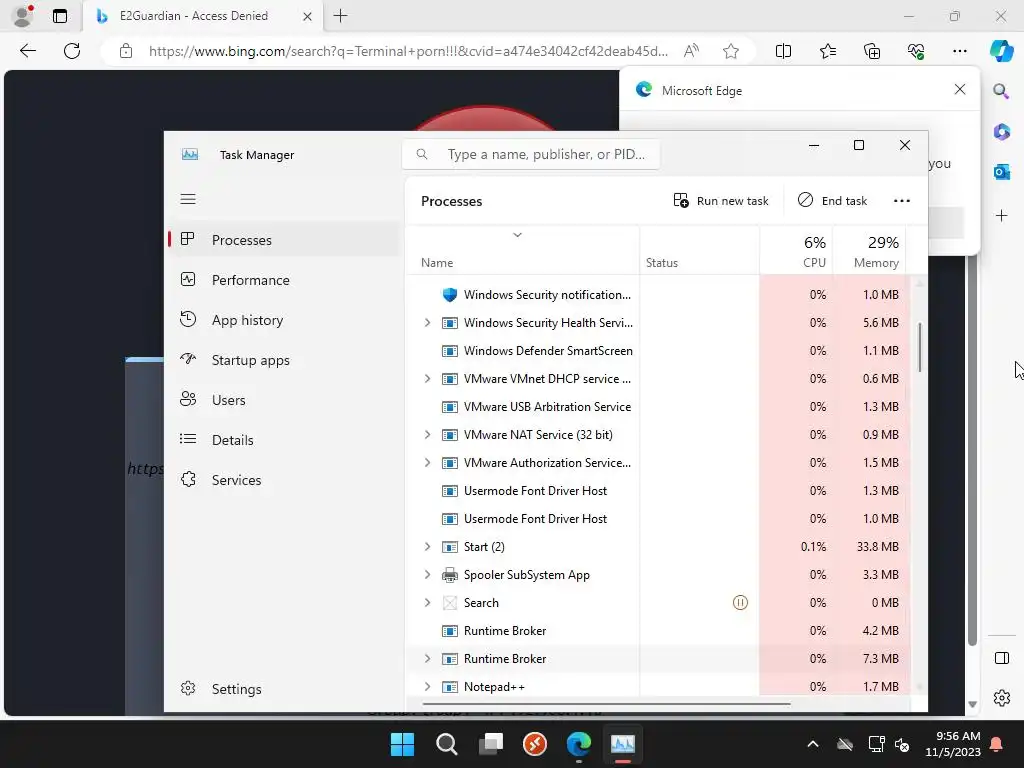Switch to the Performance page
This screenshot has width=1024, height=768.
tap(284, 280)
